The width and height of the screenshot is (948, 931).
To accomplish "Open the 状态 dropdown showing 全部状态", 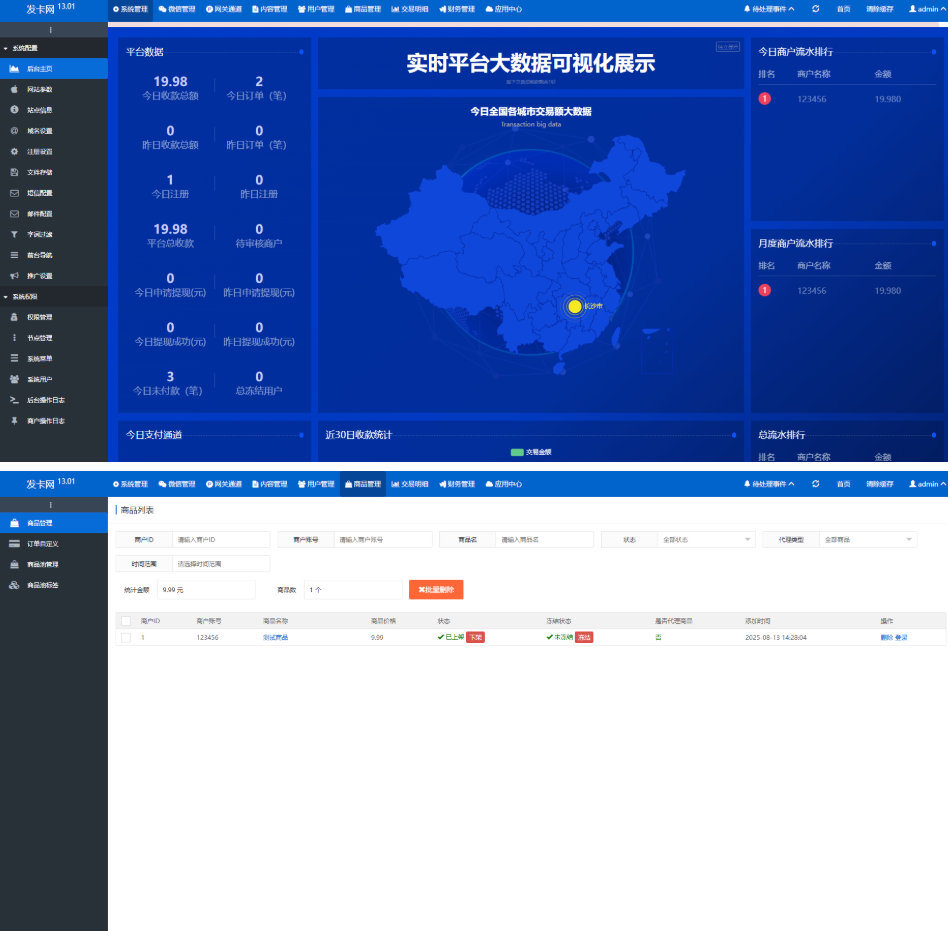I will [707, 540].
